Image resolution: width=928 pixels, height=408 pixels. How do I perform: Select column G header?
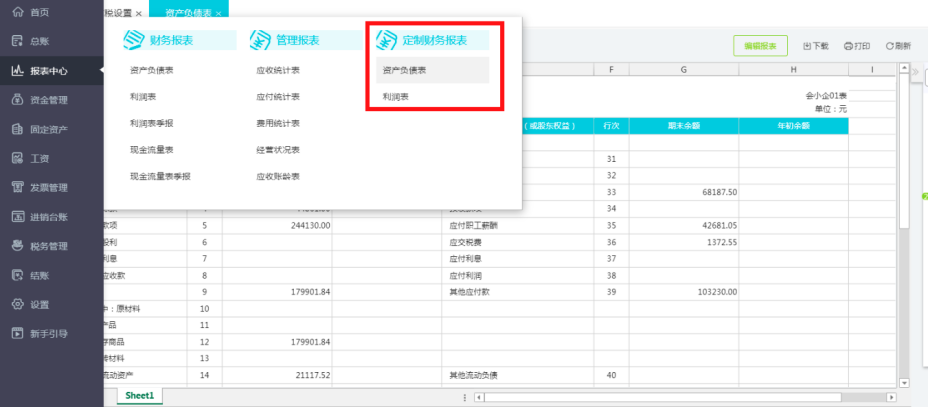tap(684, 70)
